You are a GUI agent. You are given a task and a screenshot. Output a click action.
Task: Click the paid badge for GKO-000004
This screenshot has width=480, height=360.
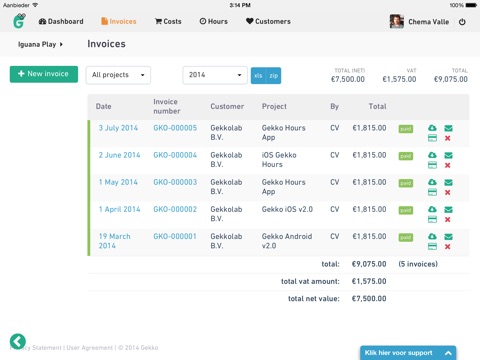point(406,156)
